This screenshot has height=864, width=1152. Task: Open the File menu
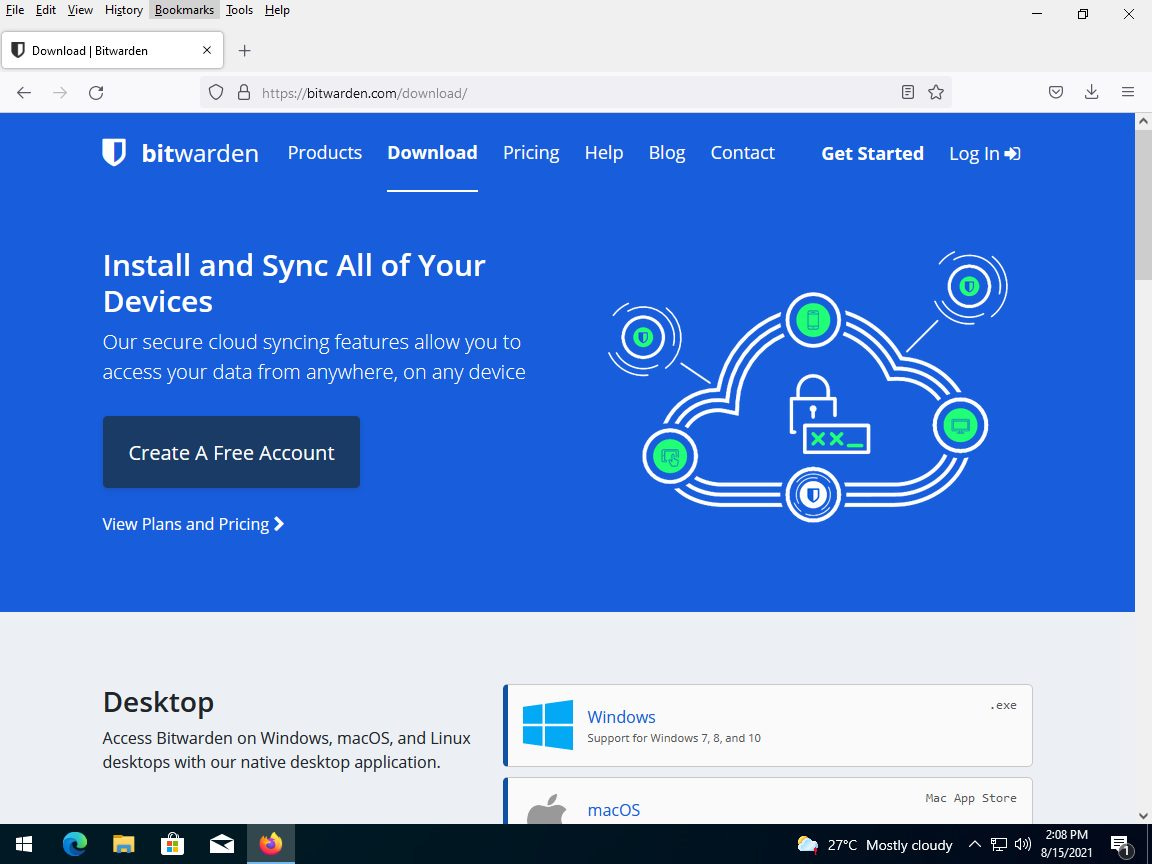15,10
